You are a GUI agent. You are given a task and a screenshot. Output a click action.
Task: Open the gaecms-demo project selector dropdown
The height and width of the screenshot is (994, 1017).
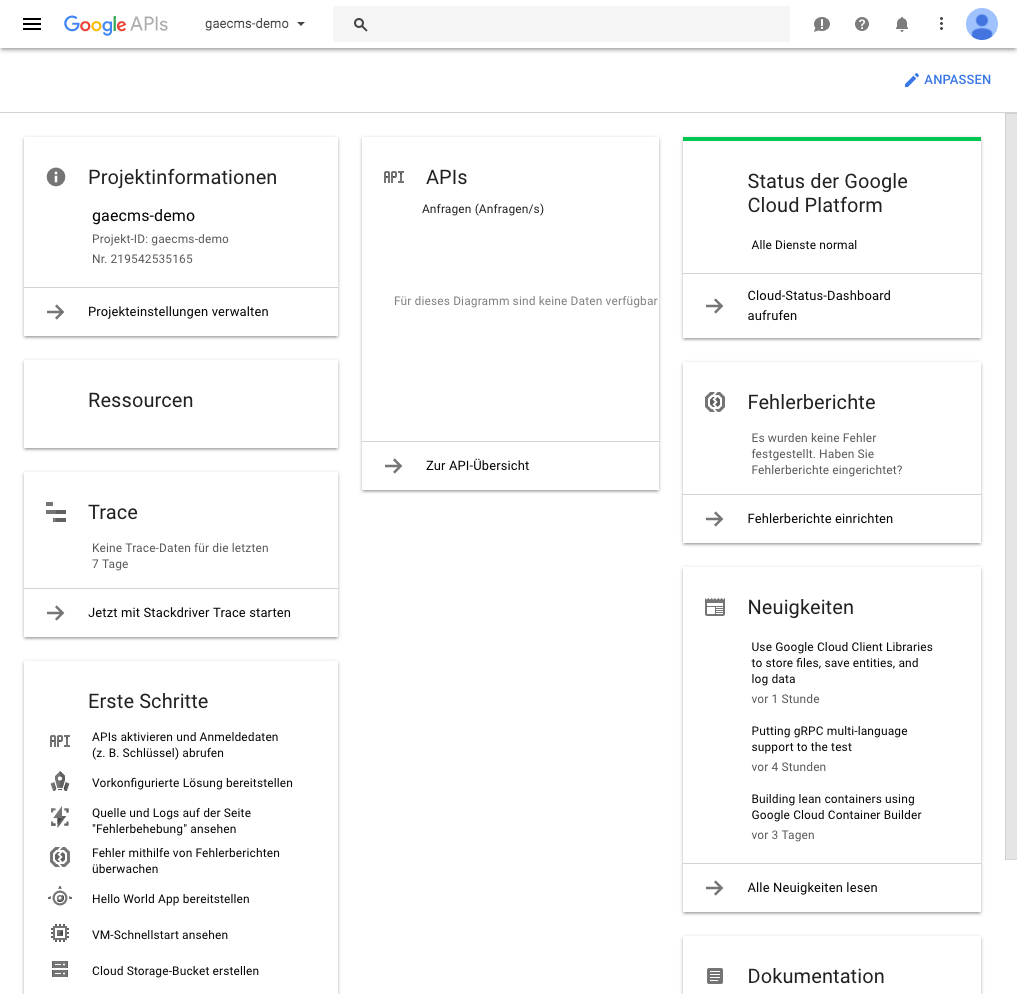[x=255, y=24]
